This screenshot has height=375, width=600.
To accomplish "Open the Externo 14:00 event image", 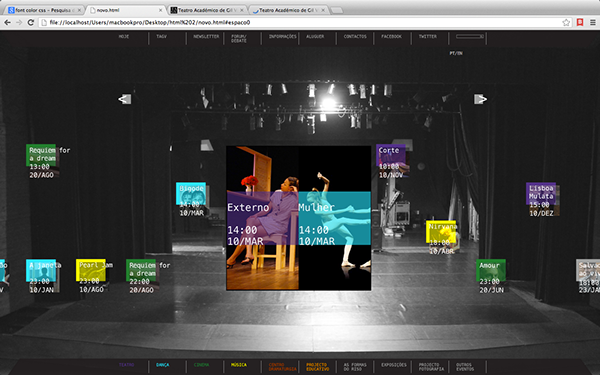I will click(x=262, y=218).
